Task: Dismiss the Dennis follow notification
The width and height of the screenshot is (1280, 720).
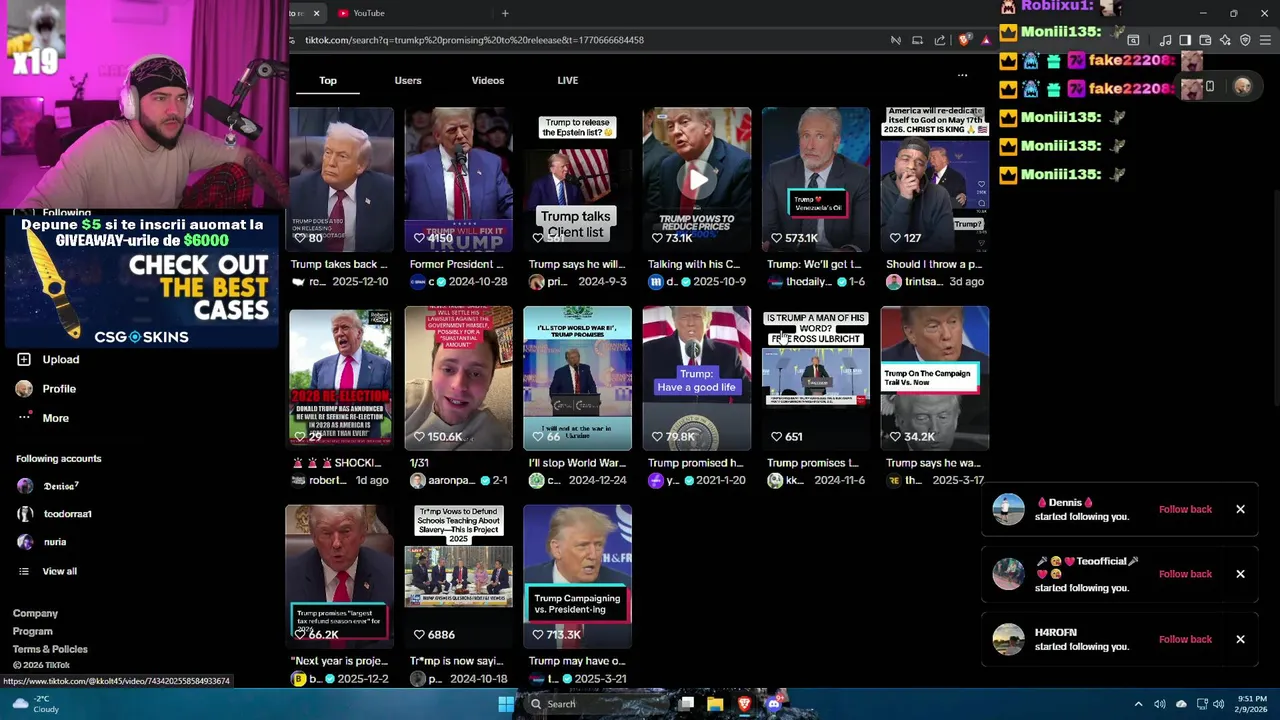Action: pyautogui.click(x=1240, y=509)
